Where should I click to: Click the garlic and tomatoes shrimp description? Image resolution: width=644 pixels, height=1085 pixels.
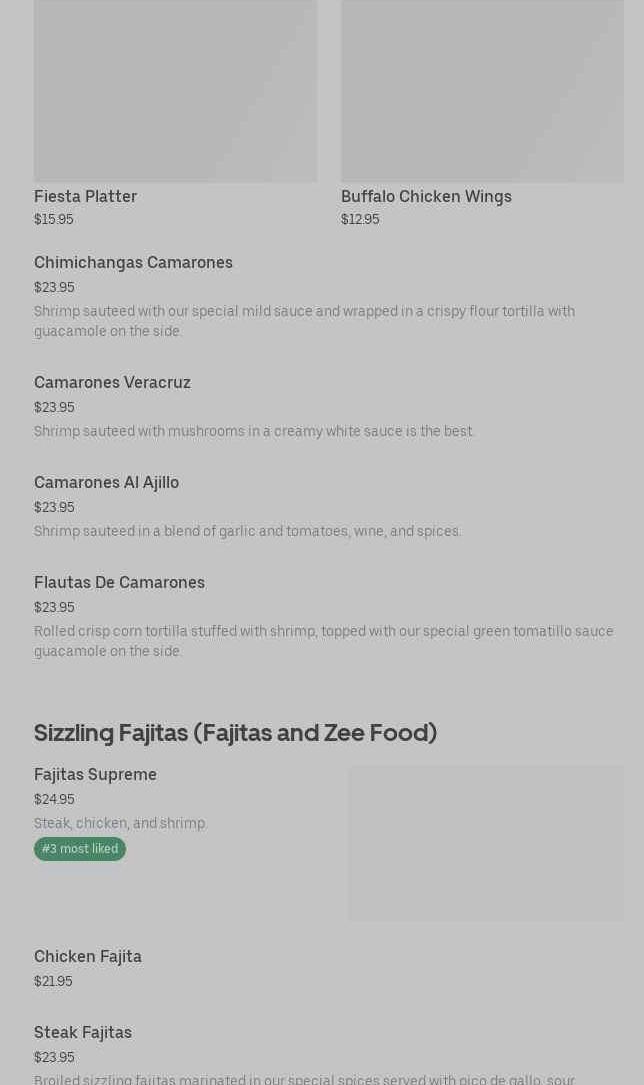click(x=247, y=531)
